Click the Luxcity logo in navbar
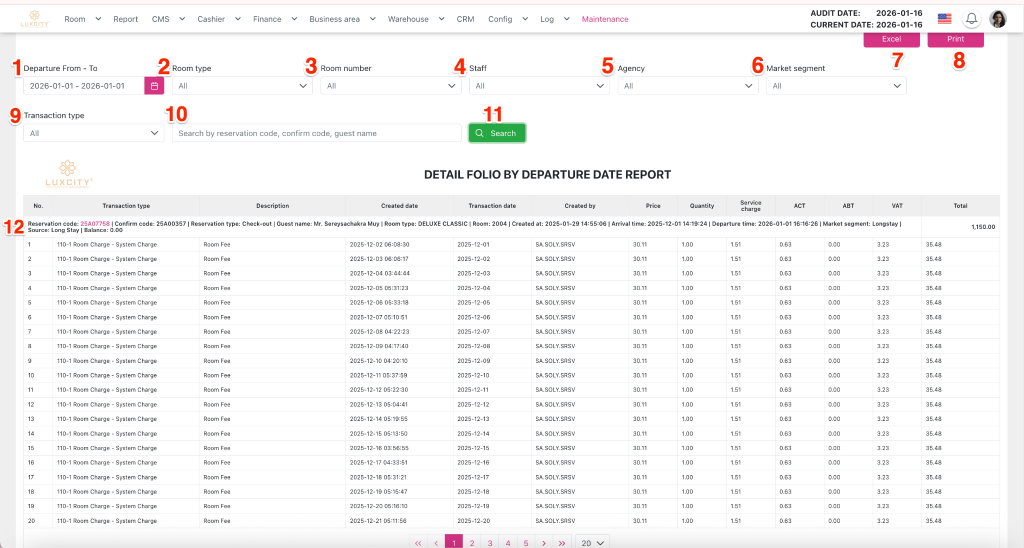 coord(35,18)
